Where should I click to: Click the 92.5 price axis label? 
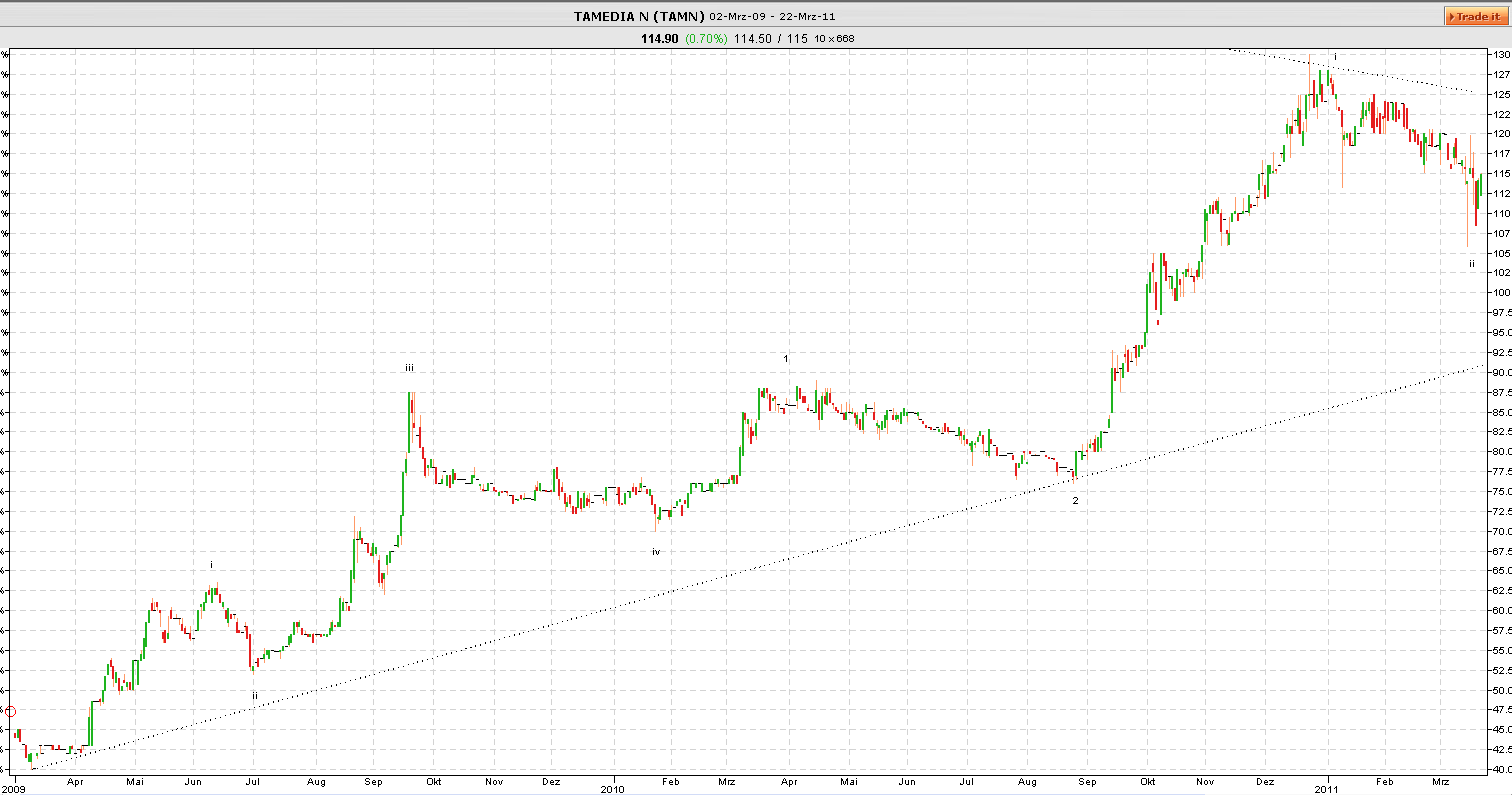1501,352
